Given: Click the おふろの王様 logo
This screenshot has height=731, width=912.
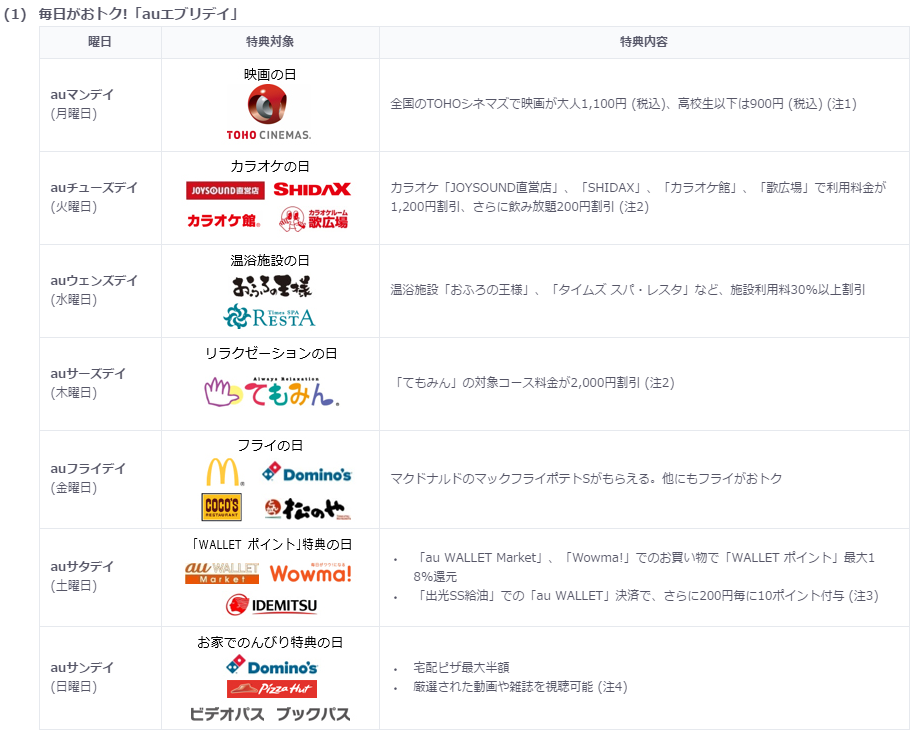Looking at the screenshot, I should 272,286.
